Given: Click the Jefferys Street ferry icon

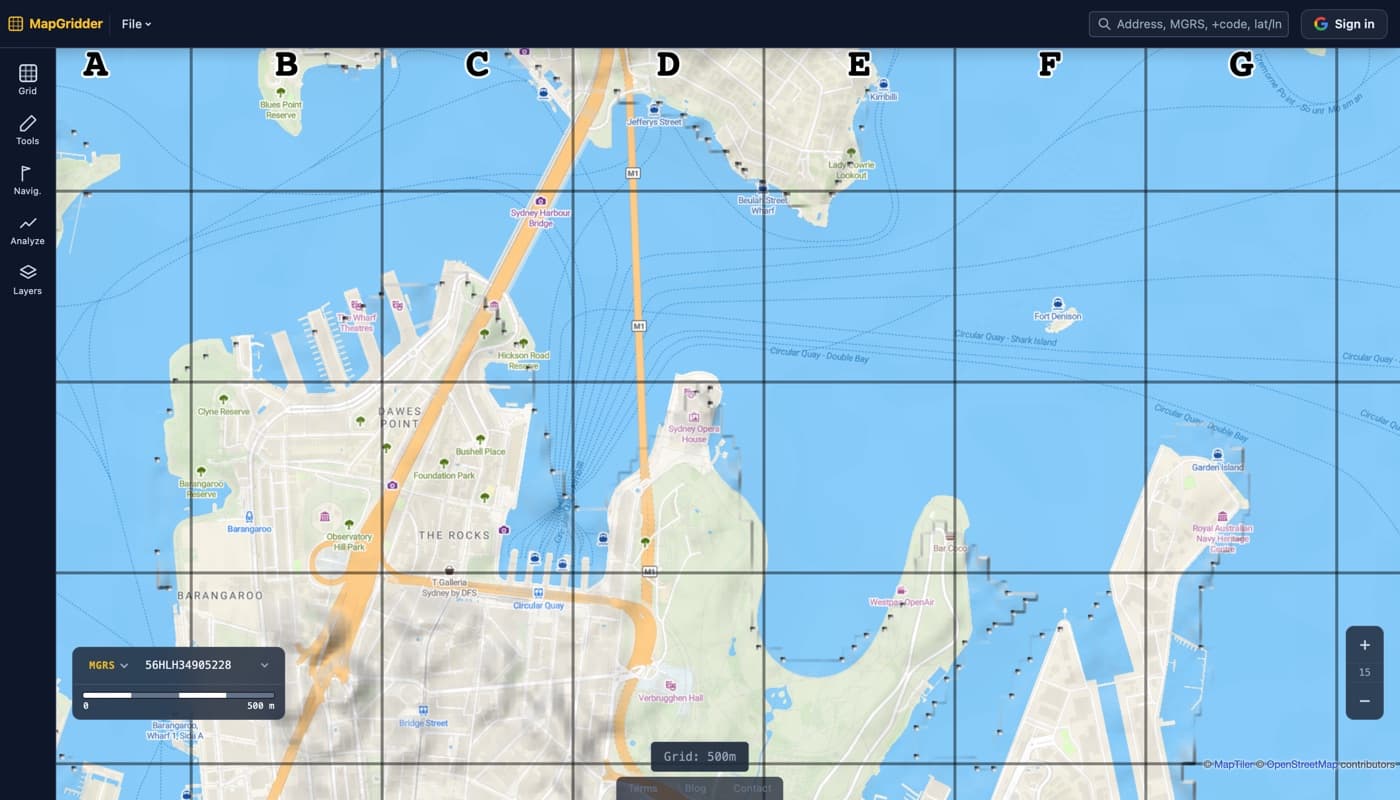Looking at the screenshot, I should [x=654, y=108].
